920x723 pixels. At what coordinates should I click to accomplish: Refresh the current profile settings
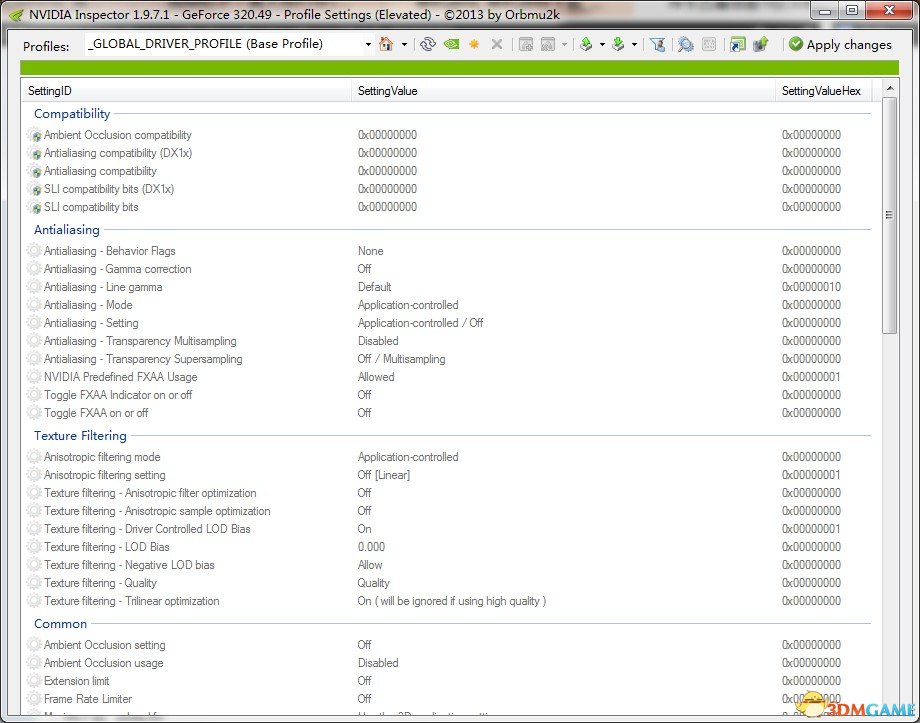click(x=428, y=44)
